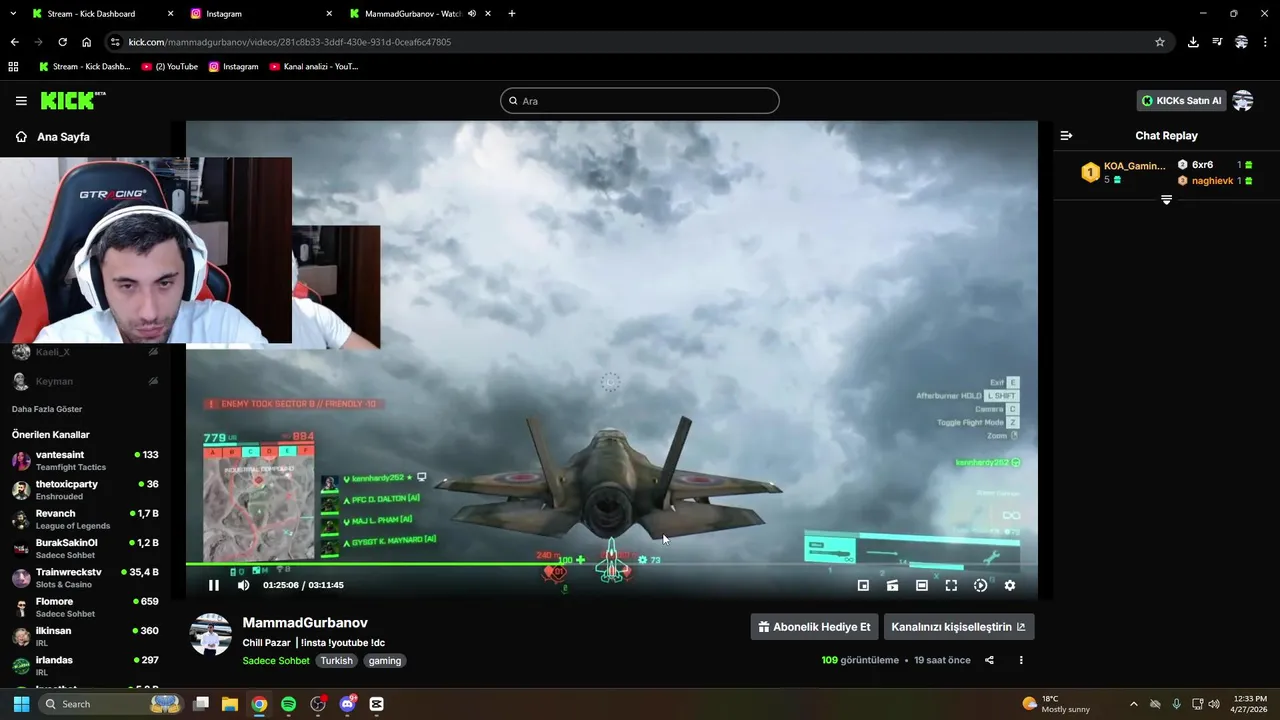Enable picture-in-picture mini player
This screenshot has height=720, width=1280.
coord(863,585)
